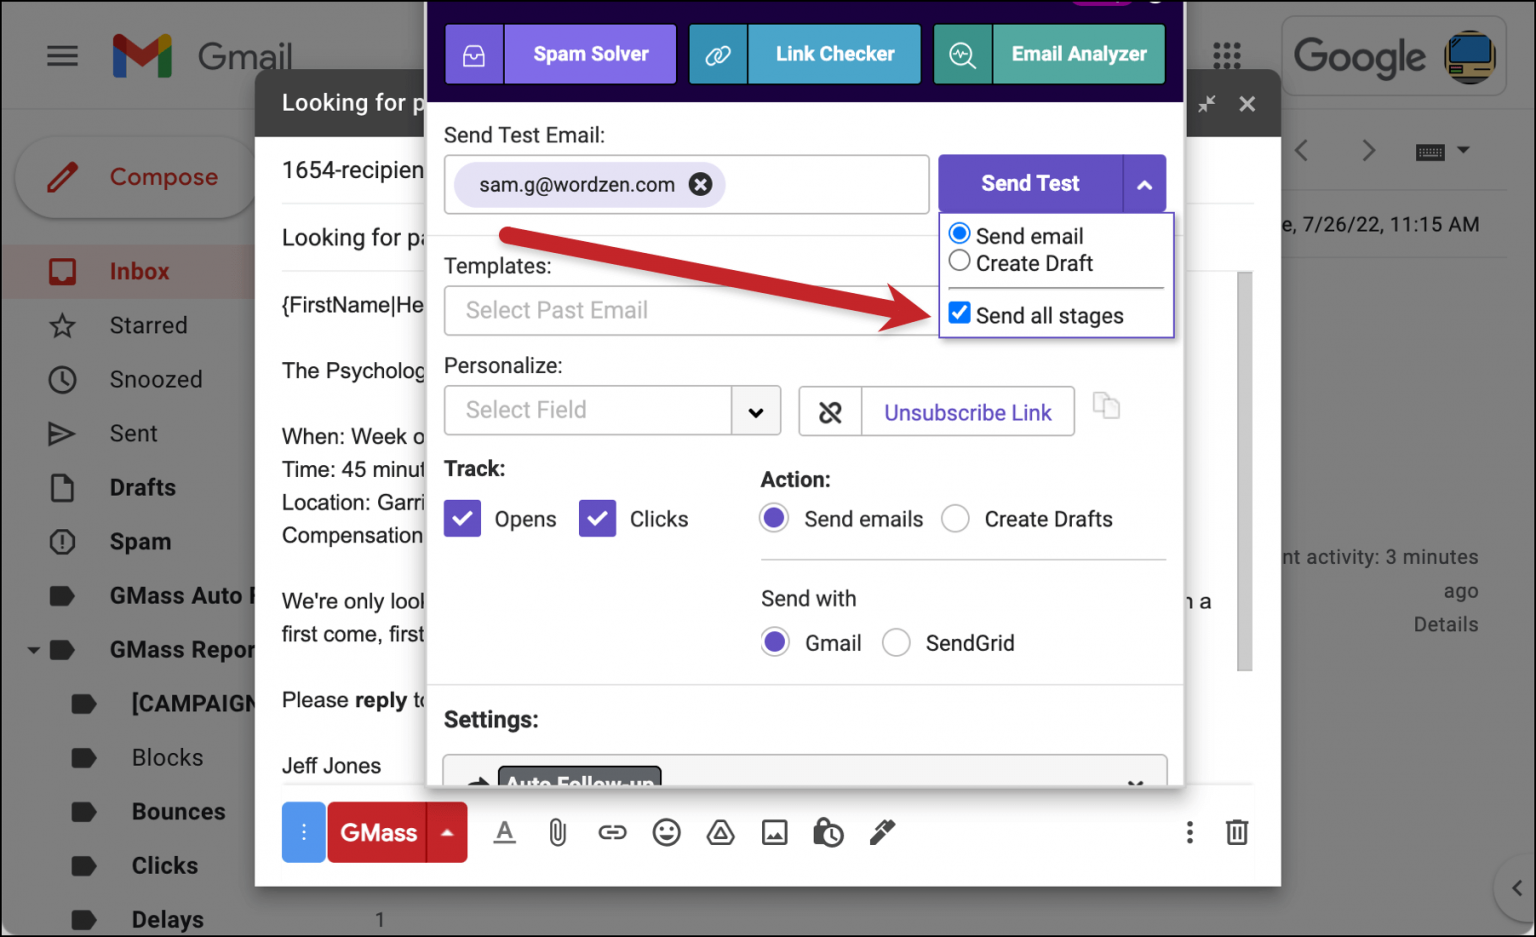This screenshot has width=1536, height=937.
Task: Open the Personalize Select Field dropdown
Action: coord(755,410)
